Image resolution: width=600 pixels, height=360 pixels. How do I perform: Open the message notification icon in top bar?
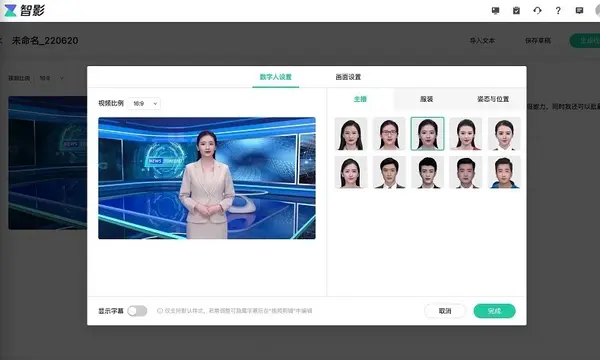[x=579, y=11]
